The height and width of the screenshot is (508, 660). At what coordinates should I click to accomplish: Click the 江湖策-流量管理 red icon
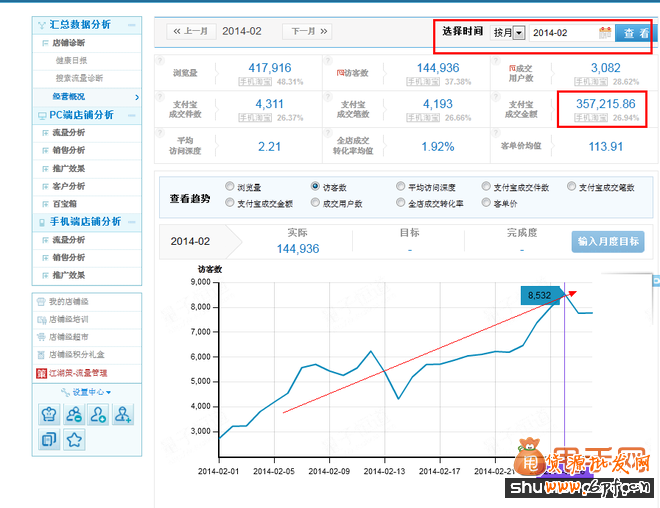coord(41,372)
